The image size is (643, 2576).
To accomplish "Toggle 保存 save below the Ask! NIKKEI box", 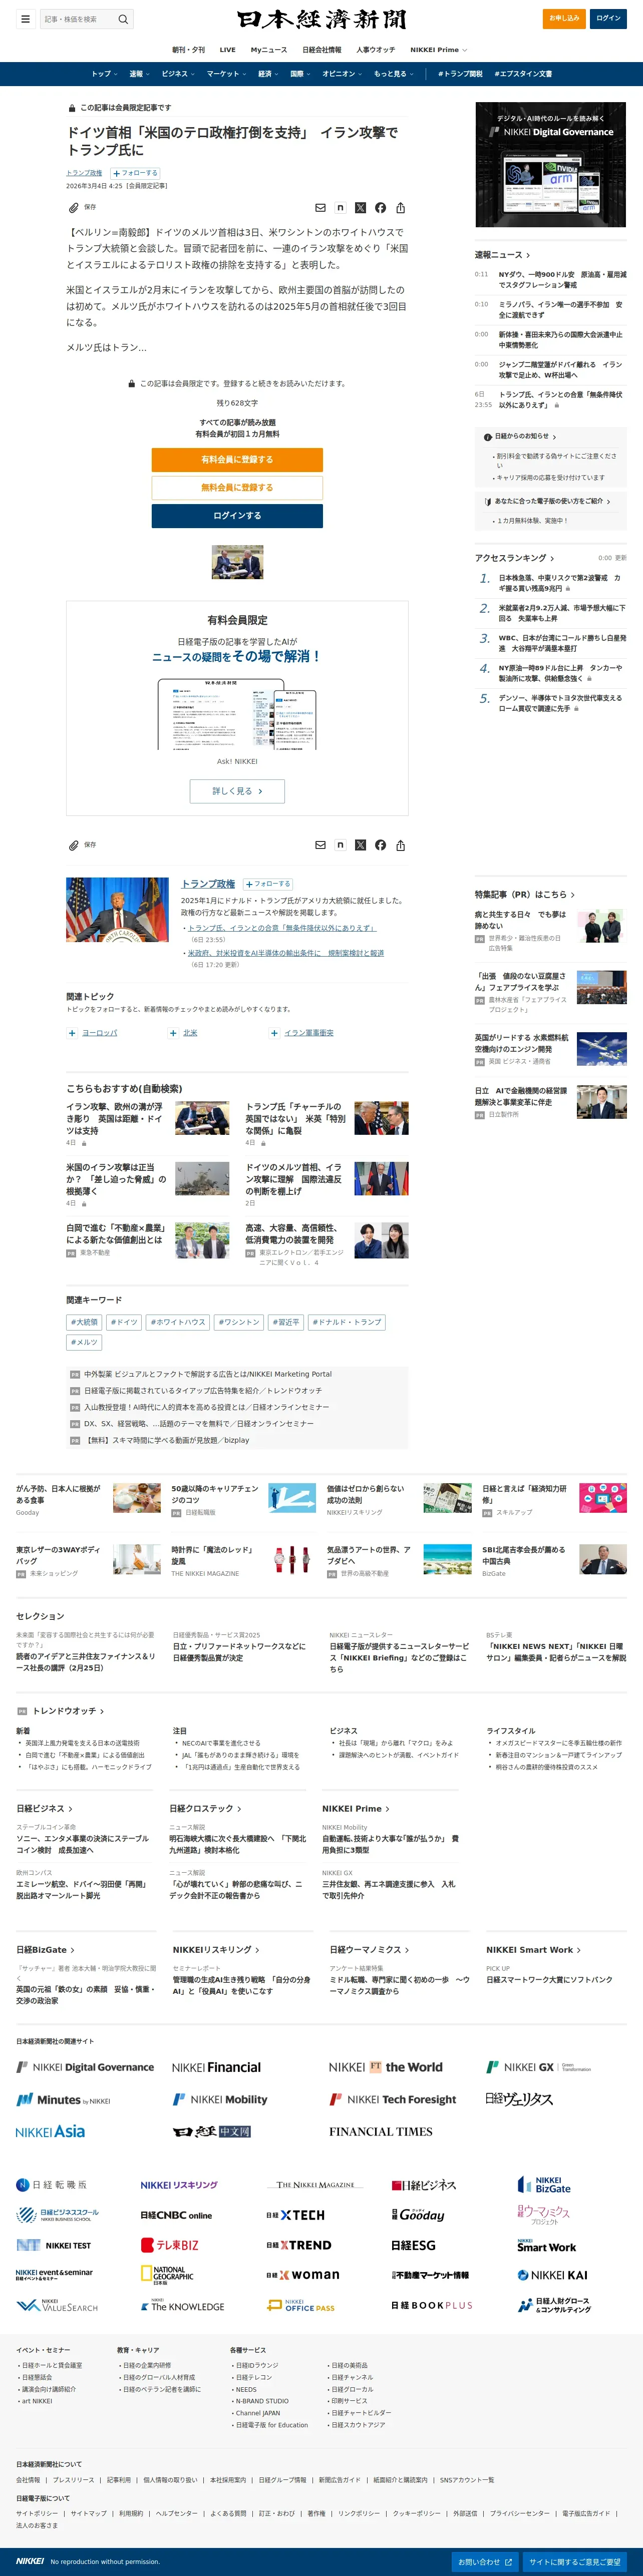I will [x=82, y=845].
